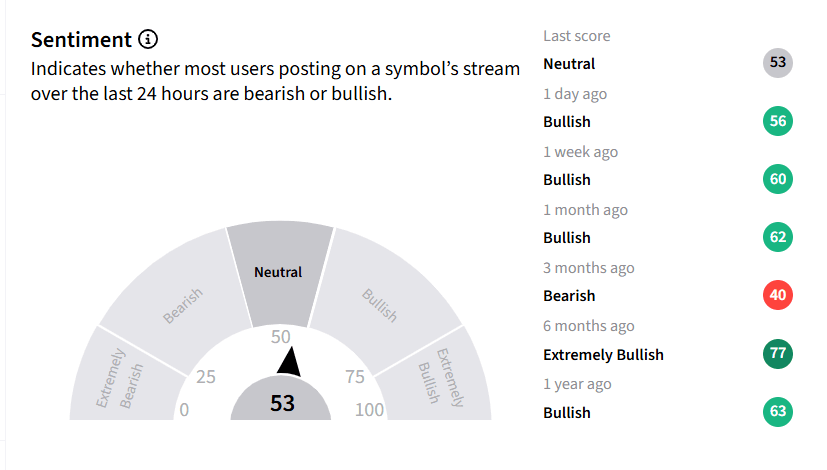
Task: Click the red 40 score badge
Action: 778,295
